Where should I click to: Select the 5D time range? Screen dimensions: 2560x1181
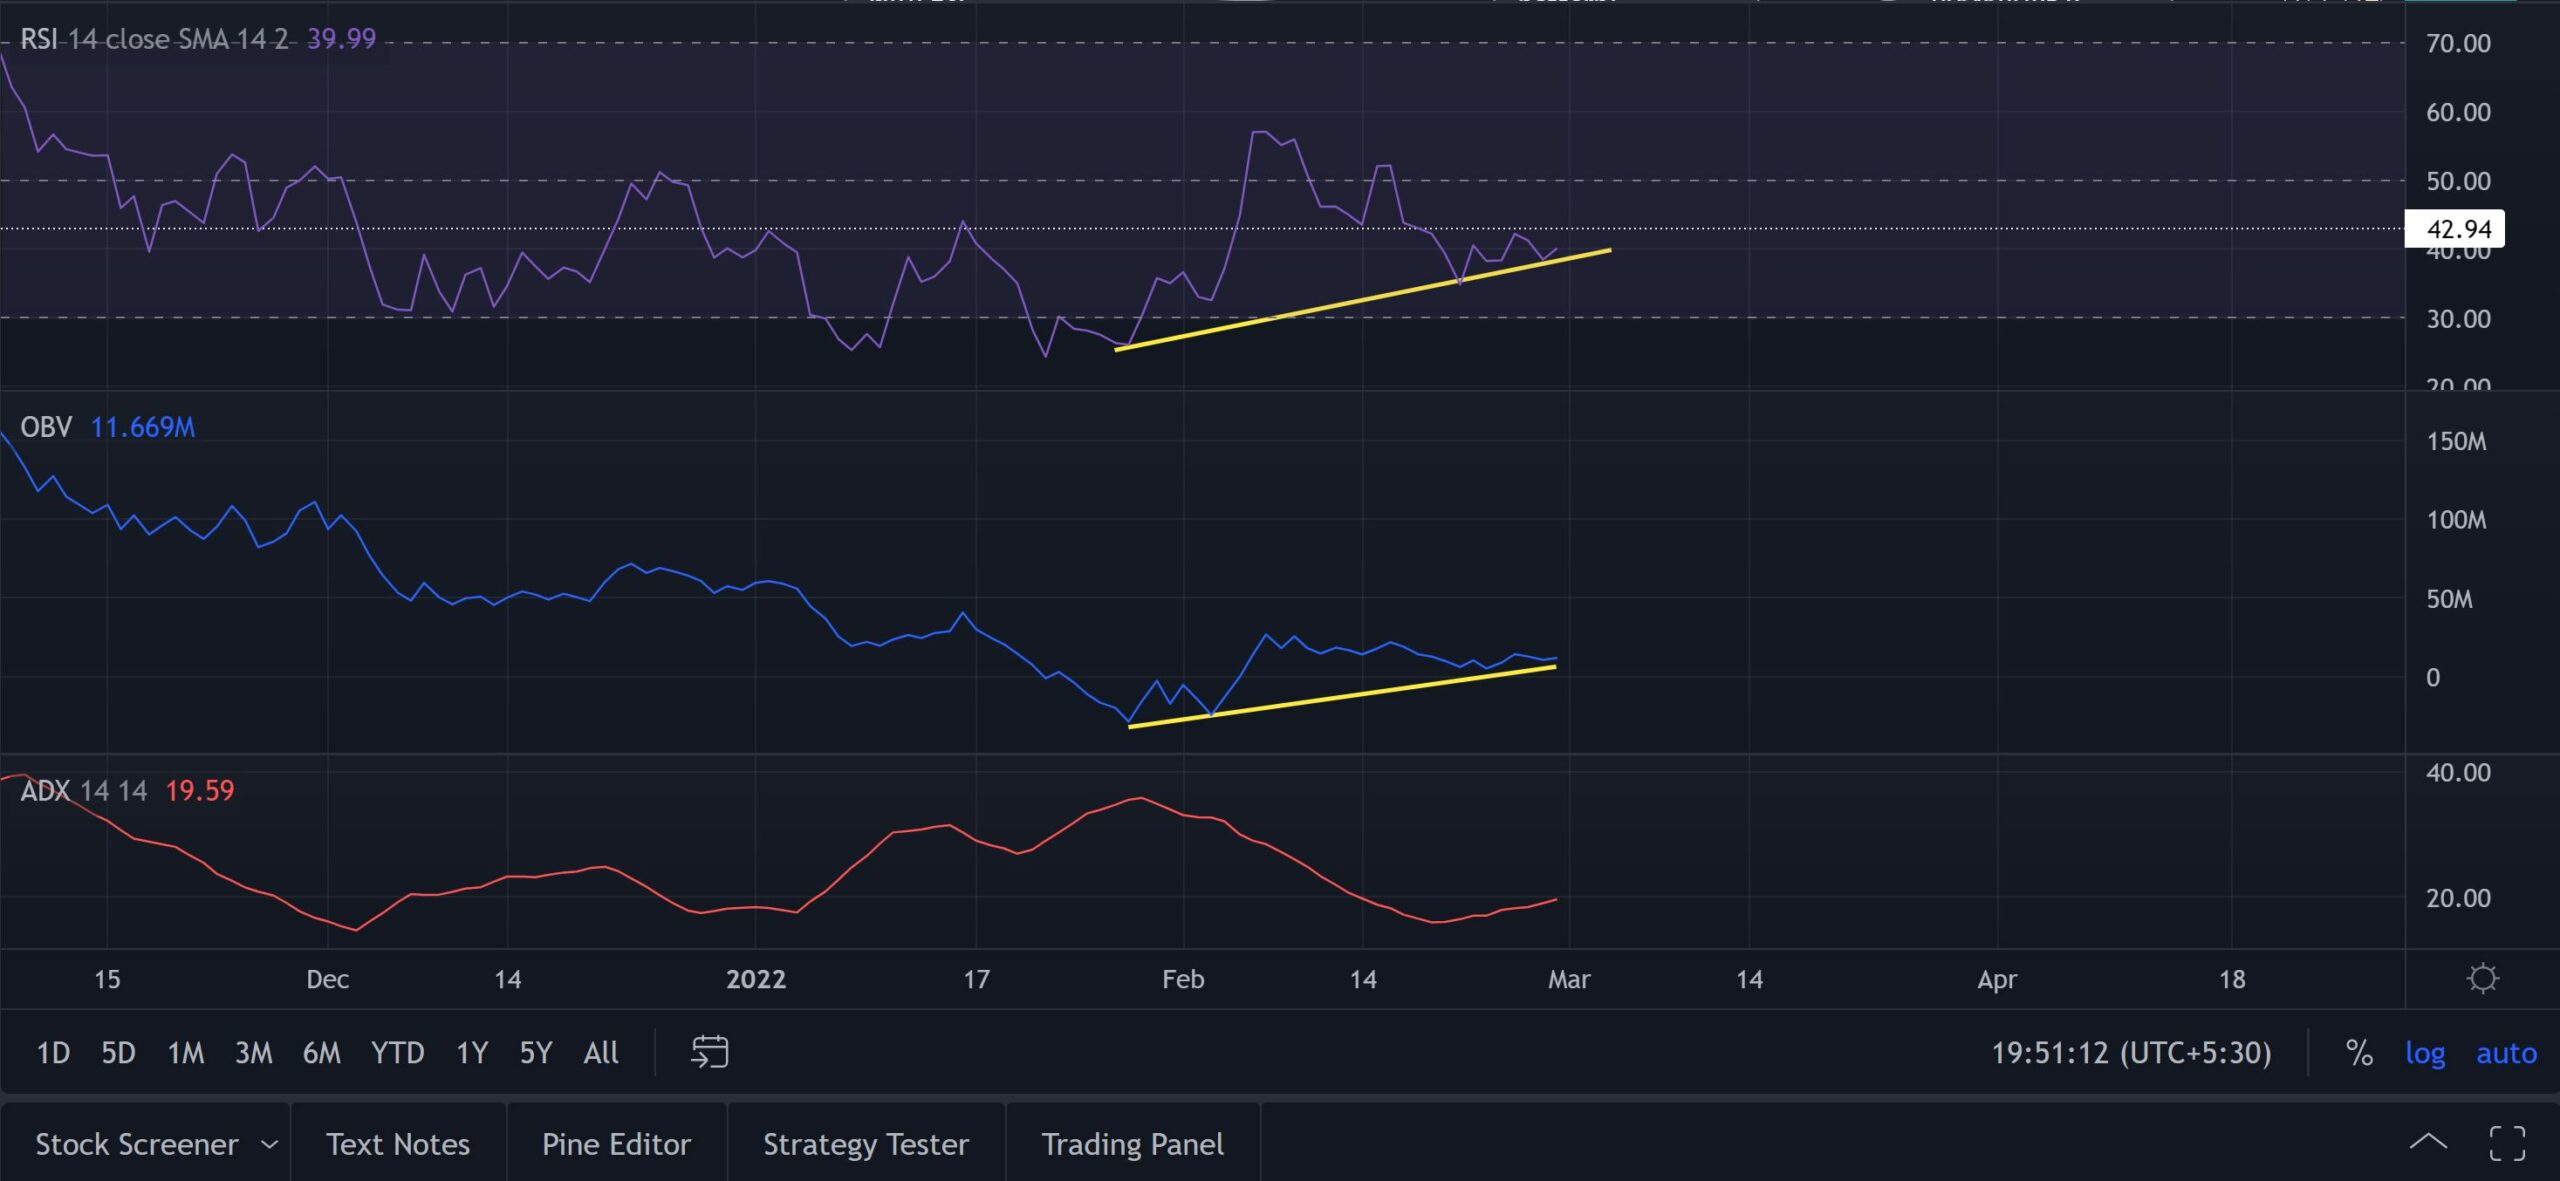click(x=118, y=1052)
